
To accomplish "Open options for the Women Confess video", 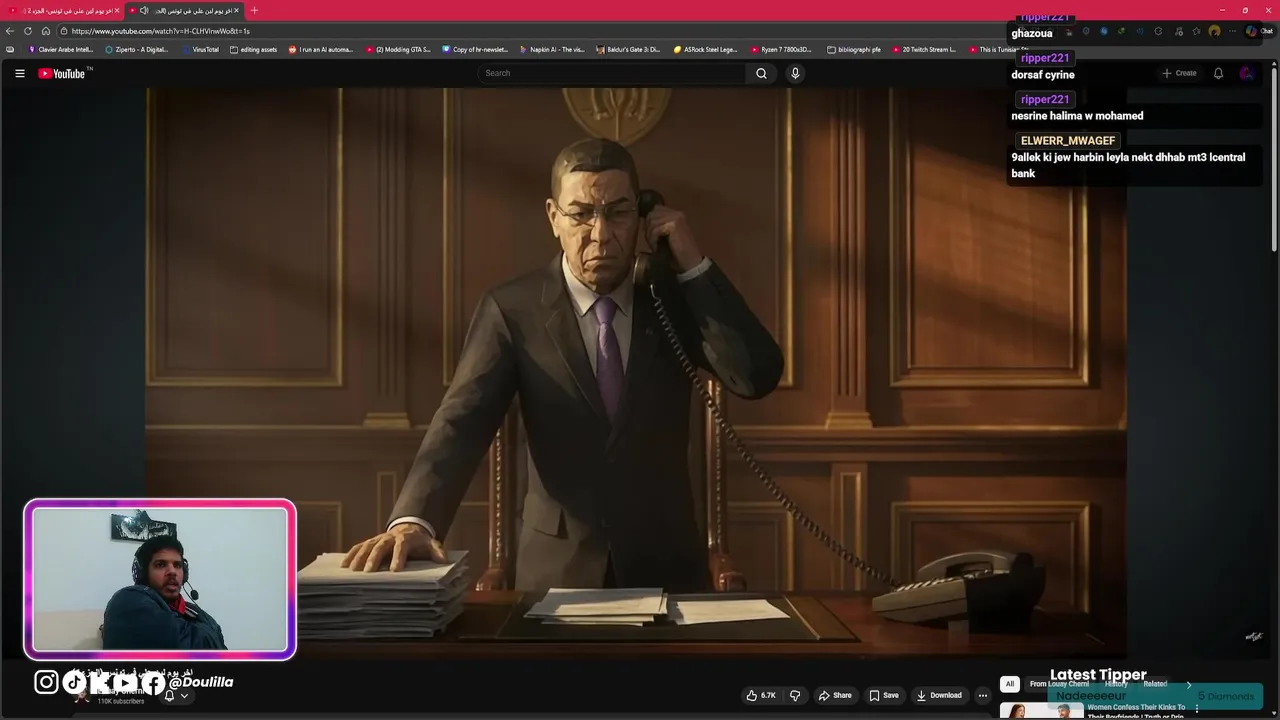I will 1196,709.
